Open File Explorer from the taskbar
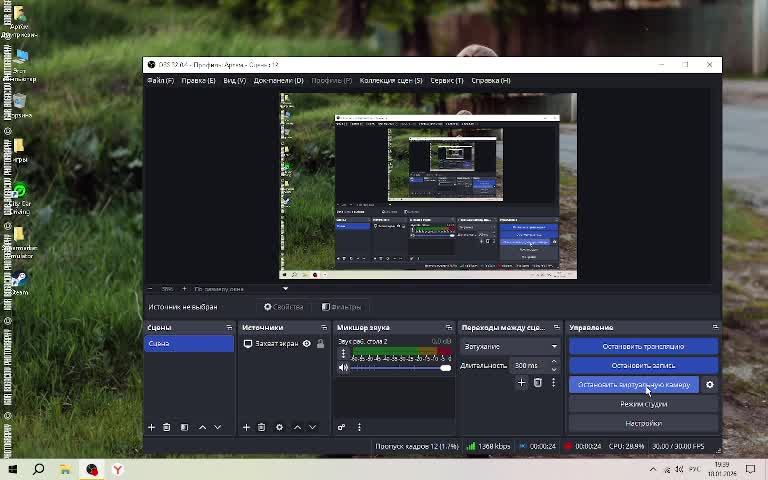The width and height of the screenshot is (768, 480). tap(65, 470)
